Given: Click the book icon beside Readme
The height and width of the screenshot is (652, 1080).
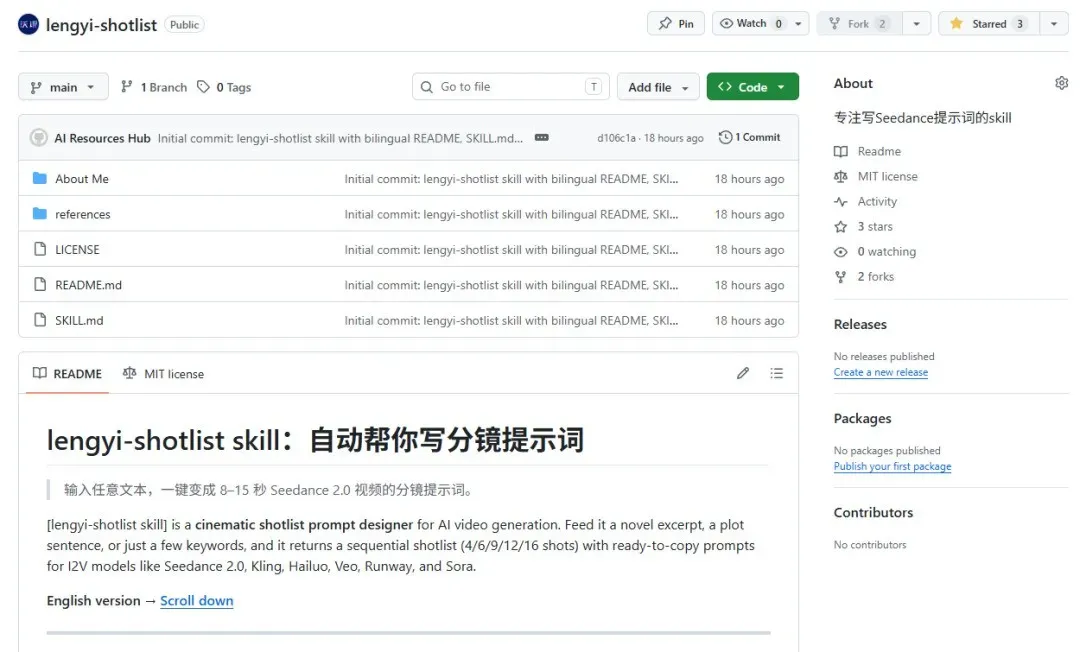Looking at the screenshot, I should click(x=841, y=151).
